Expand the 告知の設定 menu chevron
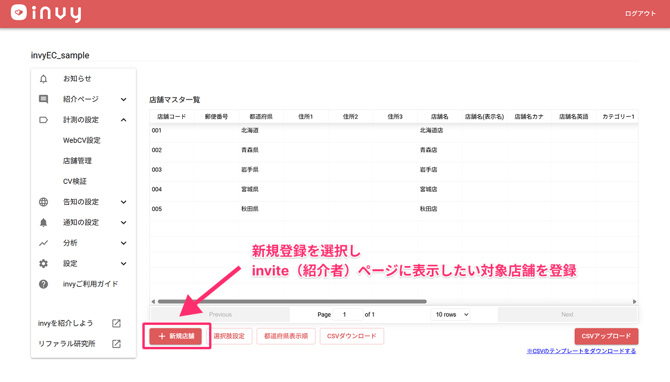The width and height of the screenshot is (670, 382). pyautogui.click(x=123, y=202)
